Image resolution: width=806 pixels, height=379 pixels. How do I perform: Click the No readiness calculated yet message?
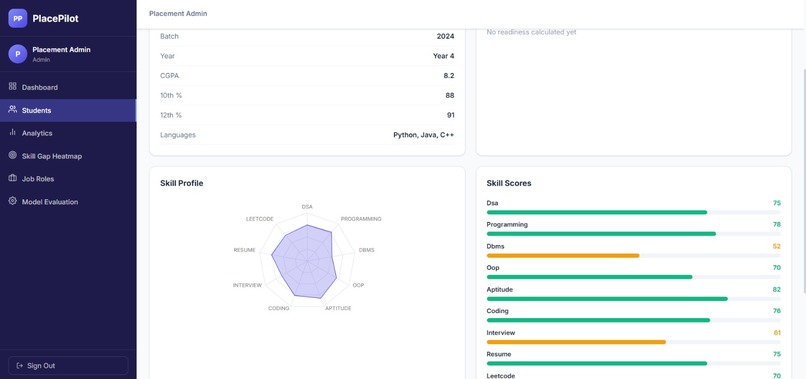click(532, 32)
